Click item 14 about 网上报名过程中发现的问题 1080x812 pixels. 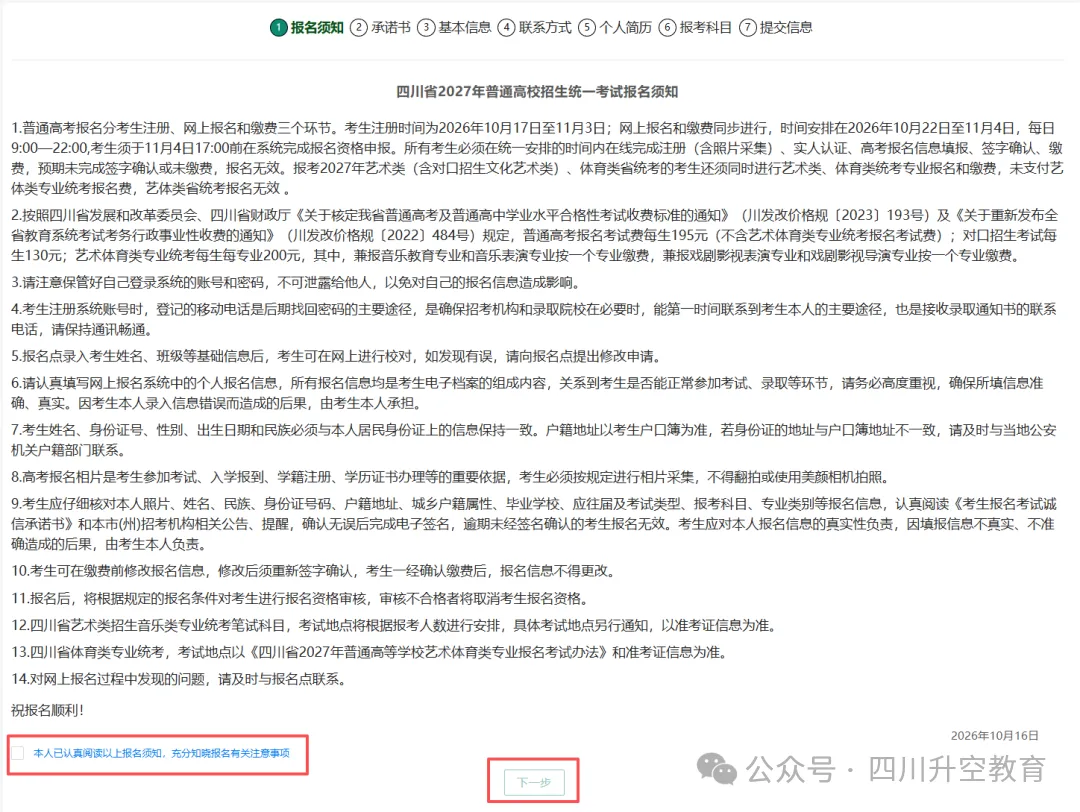(x=180, y=679)
